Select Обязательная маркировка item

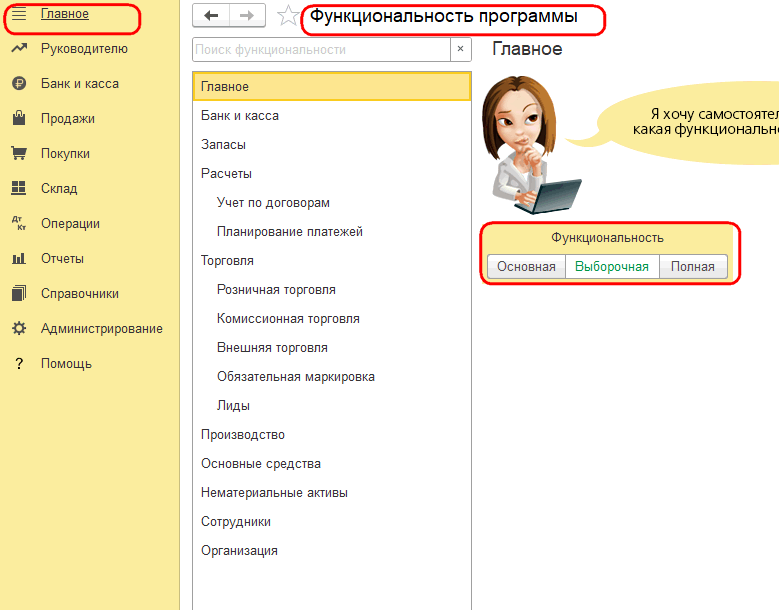(x=331, y=377)
